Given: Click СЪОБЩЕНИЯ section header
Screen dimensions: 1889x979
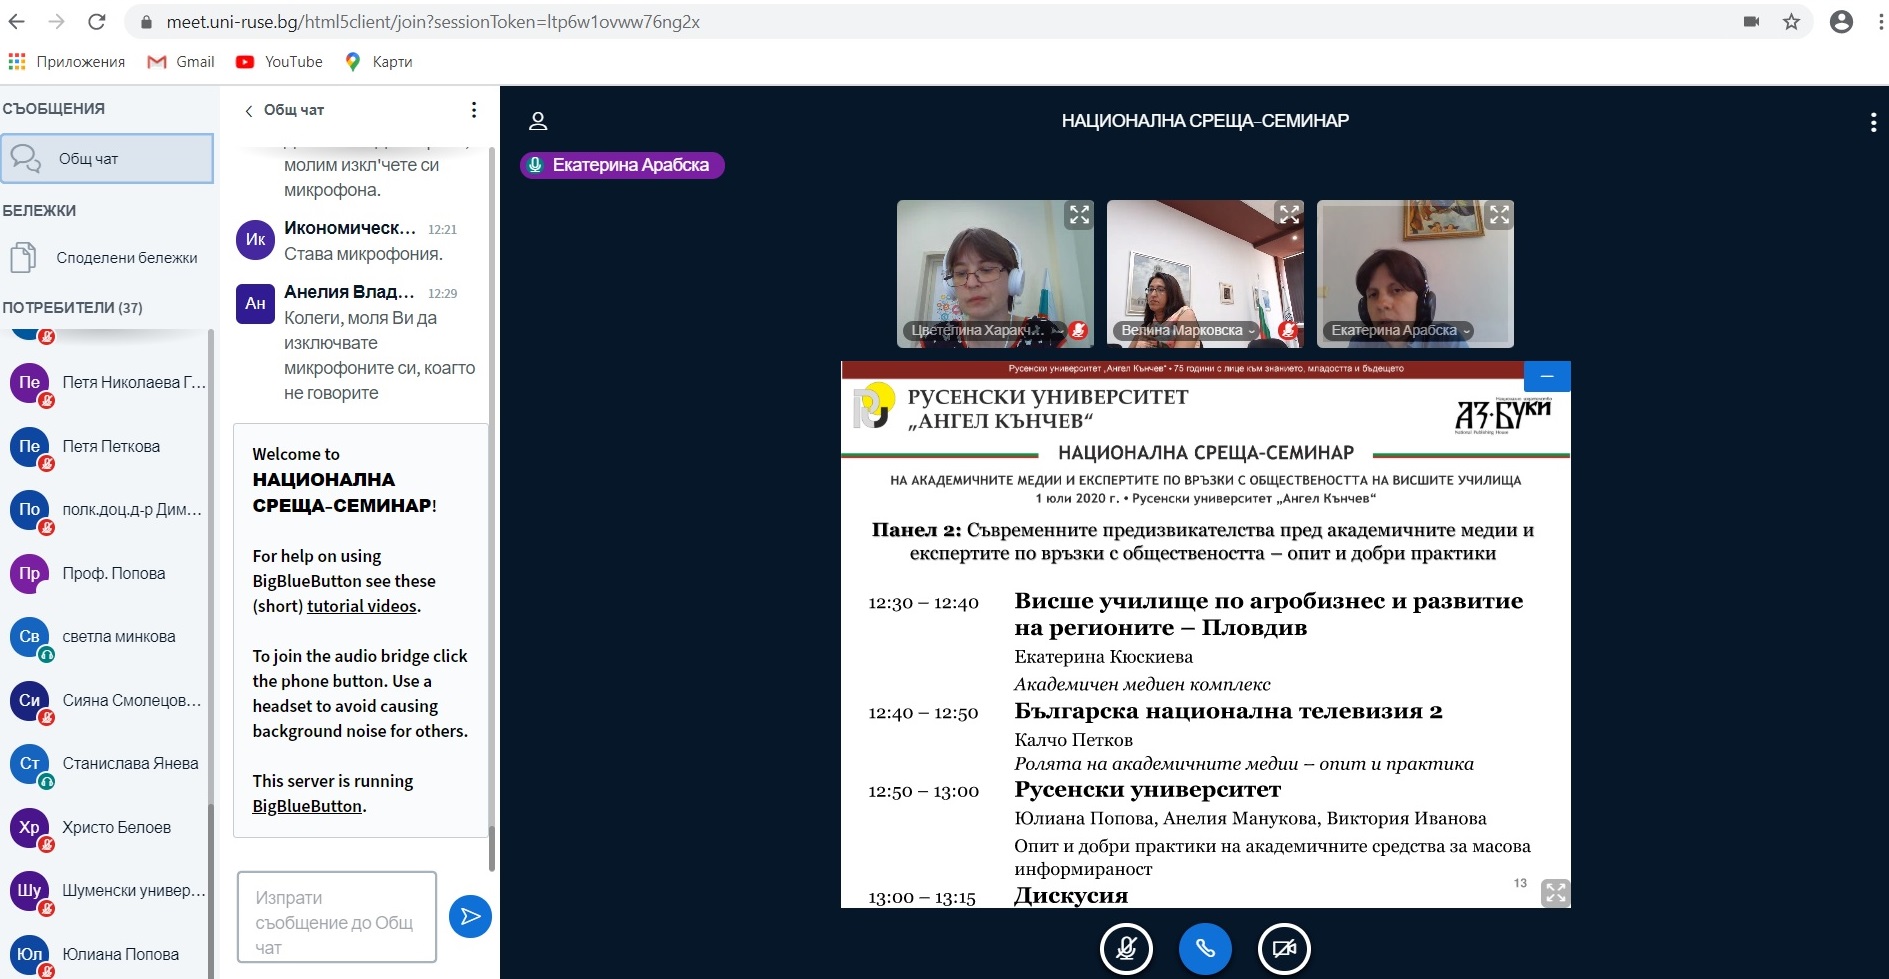Looking at the screenshot, I should coord(53,109).
